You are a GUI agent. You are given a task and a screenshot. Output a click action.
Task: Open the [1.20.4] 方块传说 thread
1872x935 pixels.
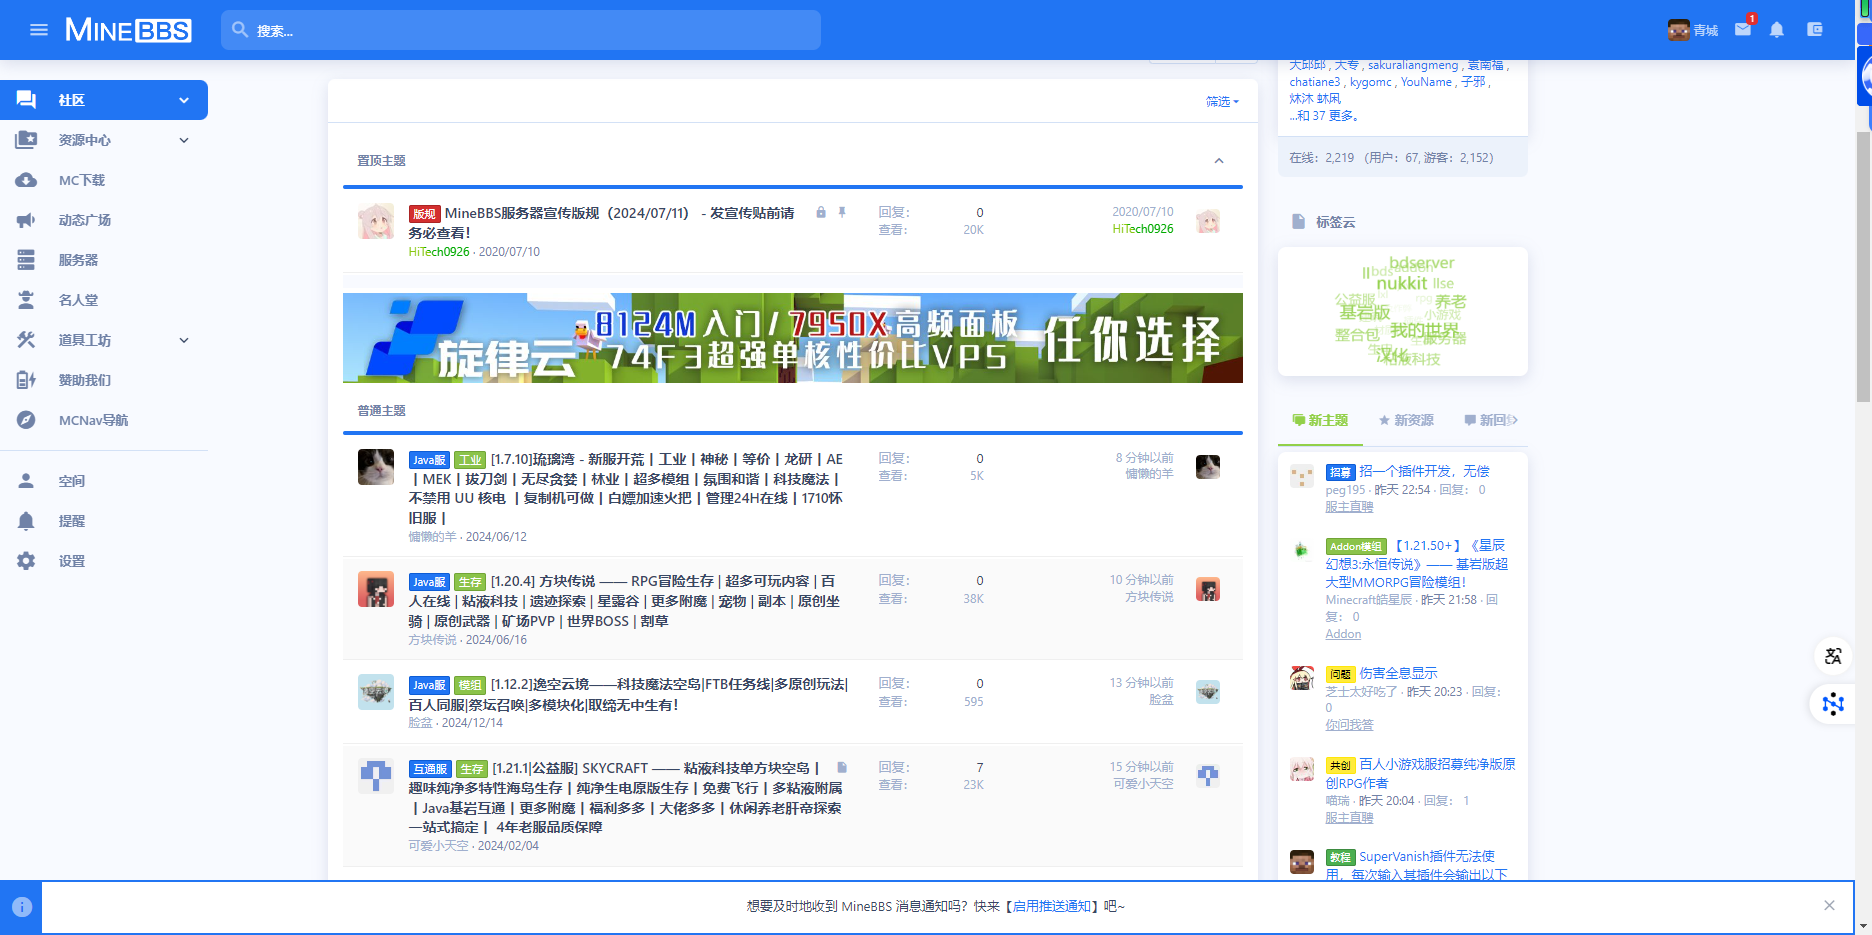click(x=625, y=601)
